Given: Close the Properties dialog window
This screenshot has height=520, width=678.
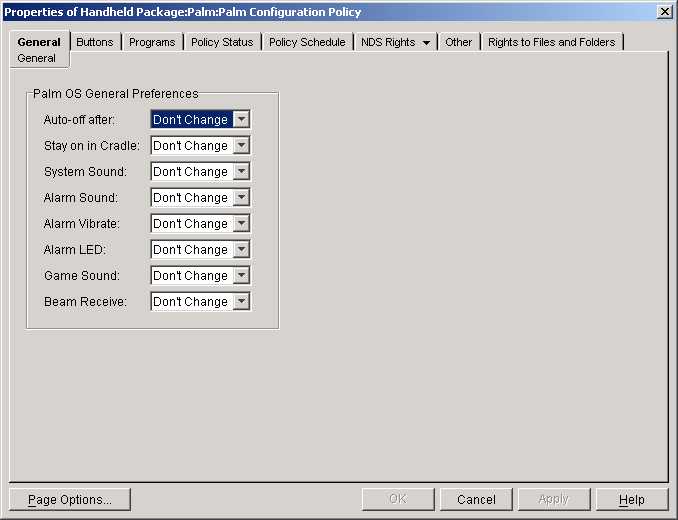Looking at the screenshot, I should [x=665, y=12].
